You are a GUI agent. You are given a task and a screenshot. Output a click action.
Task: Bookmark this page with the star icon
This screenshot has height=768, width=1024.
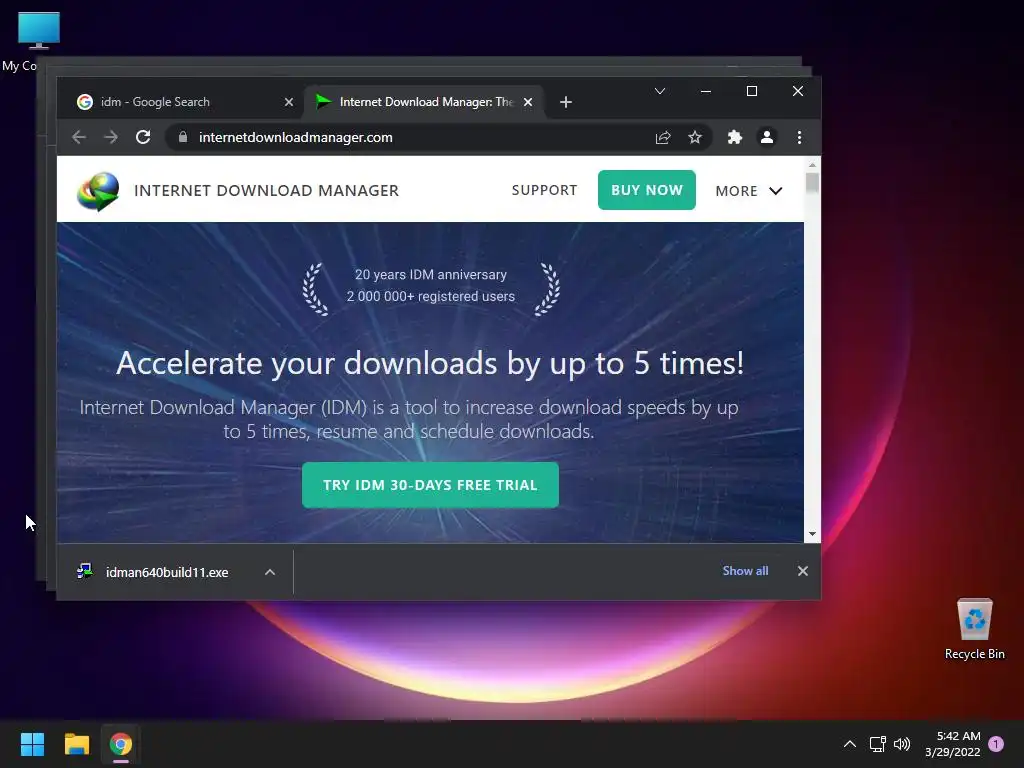695,137
